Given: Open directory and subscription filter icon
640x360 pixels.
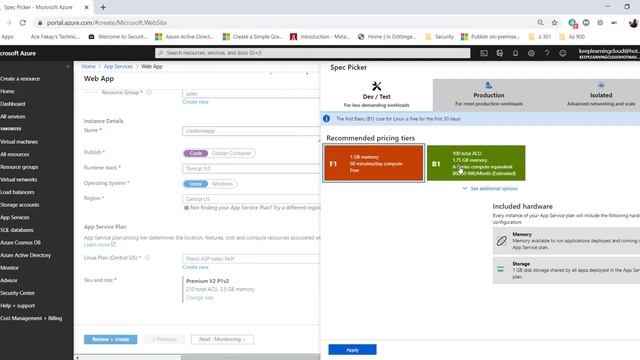Looking at the screenshot, I should pyautogui.click(x=500, y=53).
